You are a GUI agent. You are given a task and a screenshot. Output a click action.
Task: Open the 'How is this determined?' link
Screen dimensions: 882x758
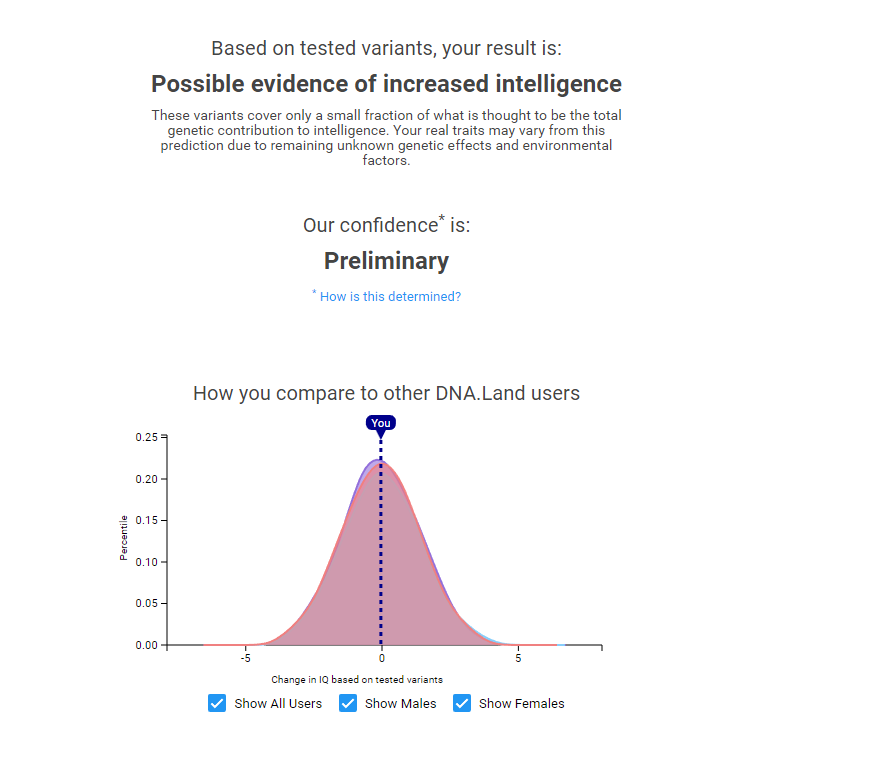tap(390, 296)
